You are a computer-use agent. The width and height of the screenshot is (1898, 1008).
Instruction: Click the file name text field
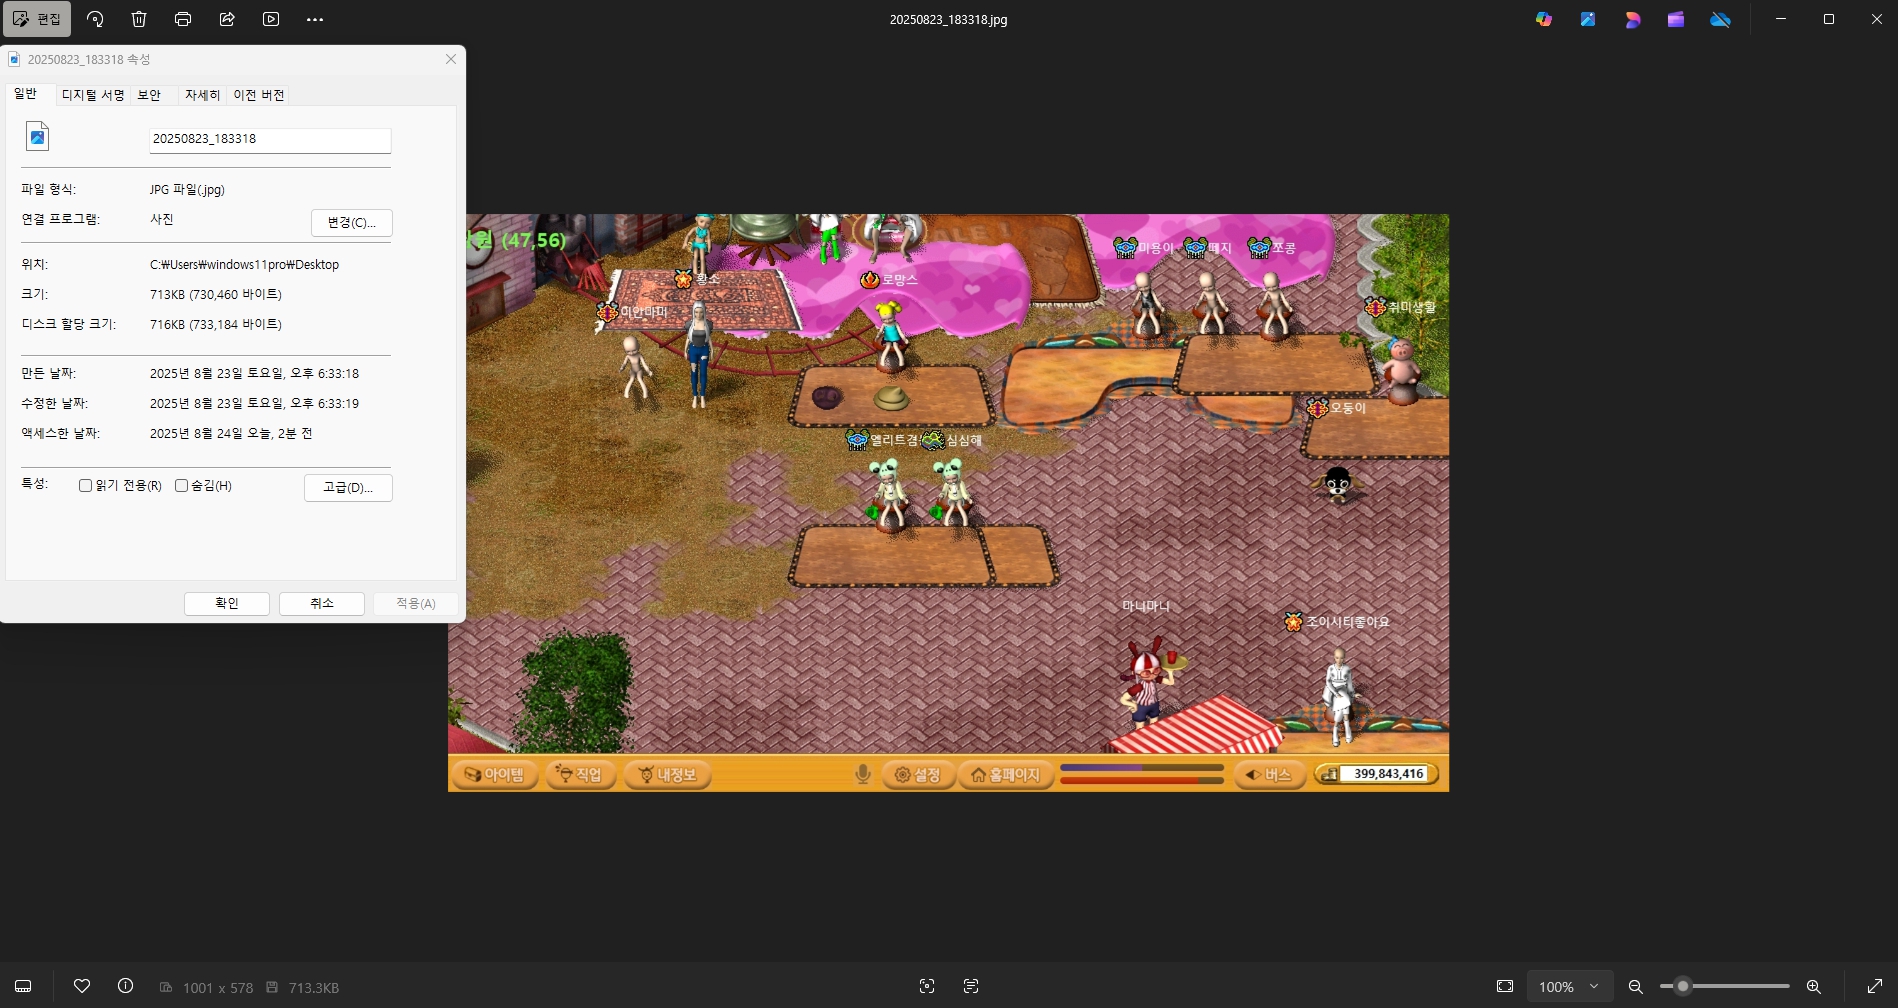point(269,140)
